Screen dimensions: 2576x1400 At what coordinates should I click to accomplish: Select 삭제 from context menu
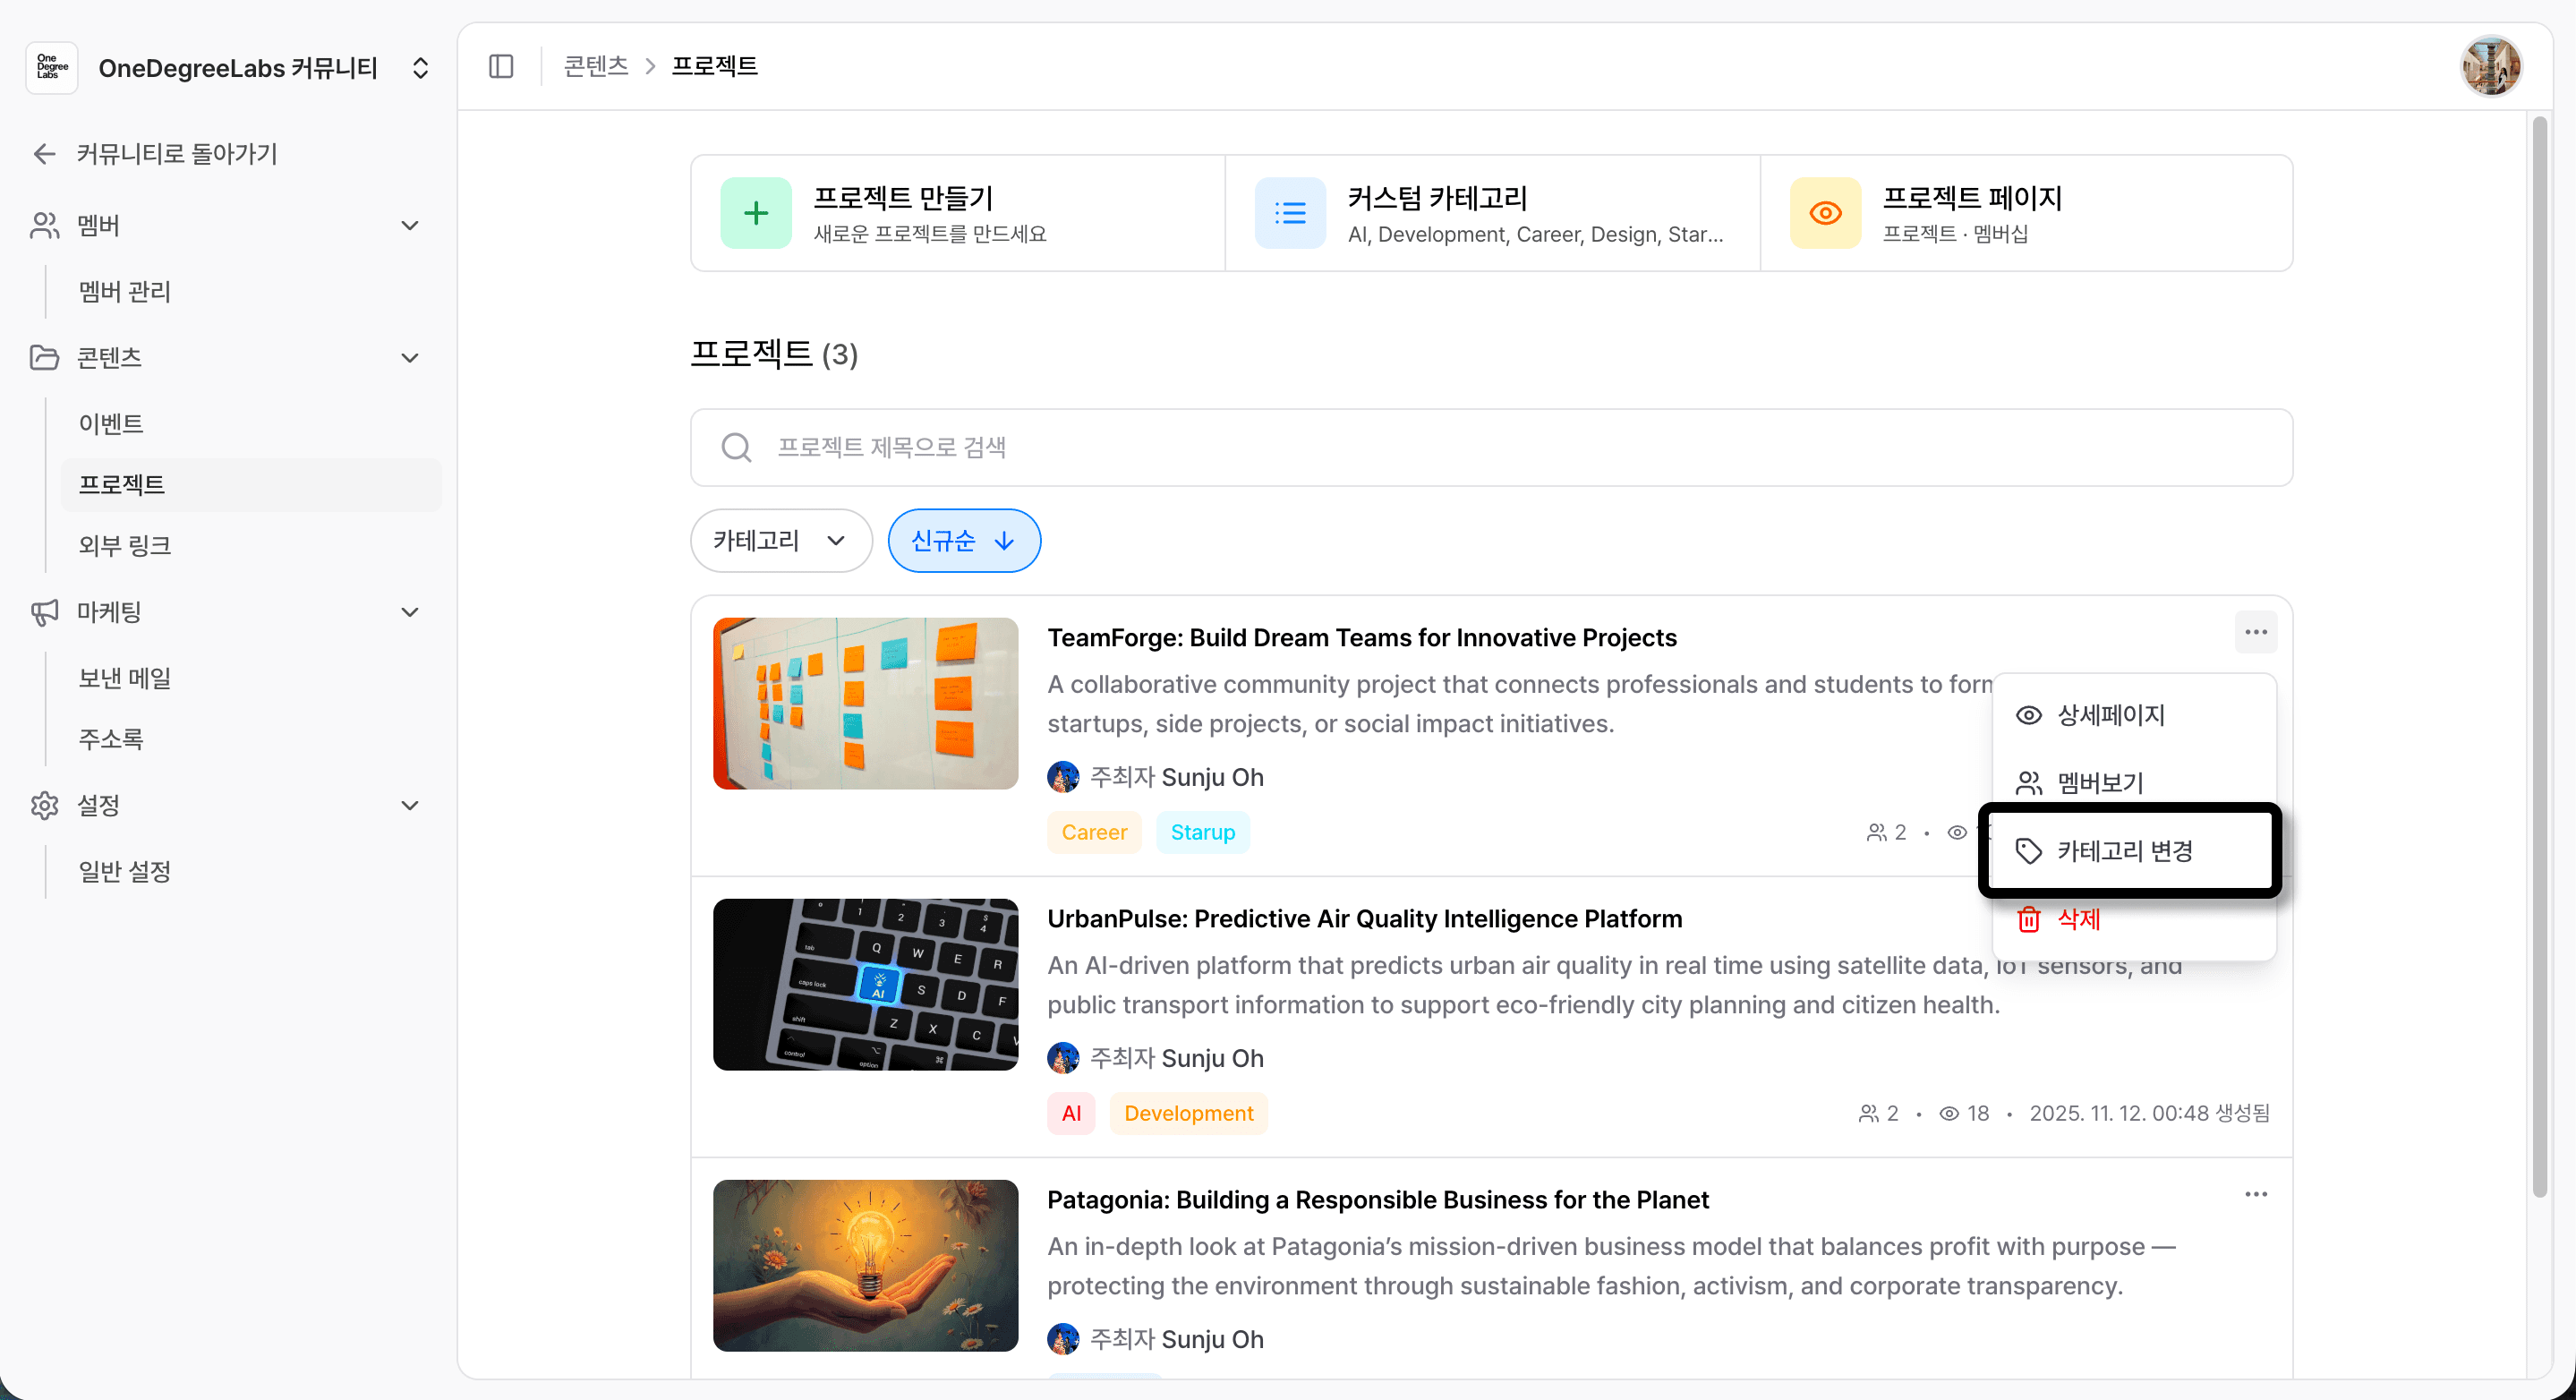click(x=2134, y=919)
